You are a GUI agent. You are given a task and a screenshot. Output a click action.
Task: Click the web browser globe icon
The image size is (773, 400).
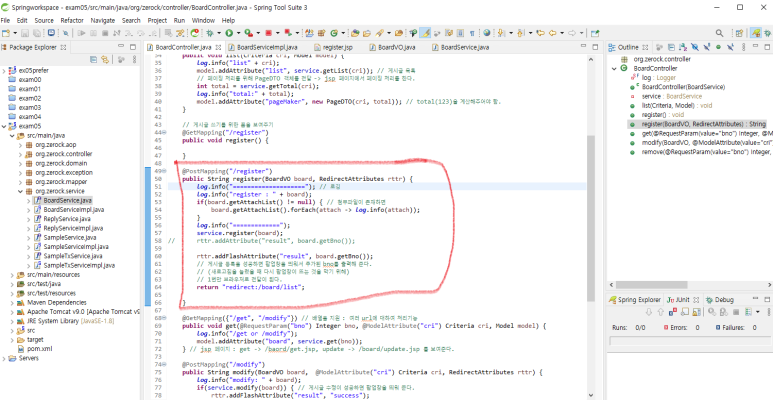pos(487,33)
